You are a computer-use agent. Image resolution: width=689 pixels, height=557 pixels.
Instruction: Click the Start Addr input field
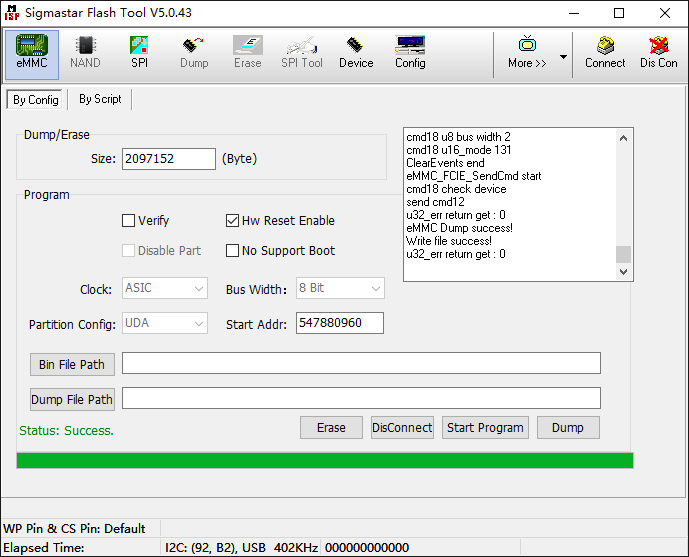click(340, 323)
